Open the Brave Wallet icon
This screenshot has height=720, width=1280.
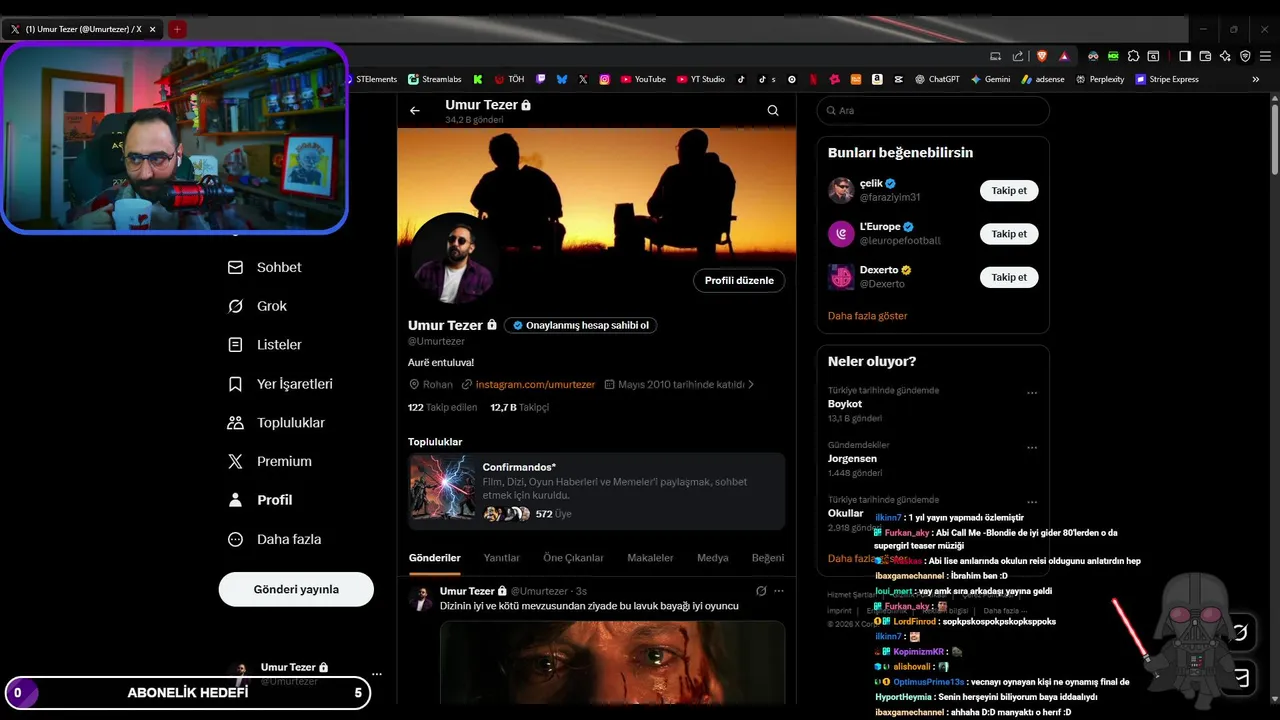coord(1205,56)
